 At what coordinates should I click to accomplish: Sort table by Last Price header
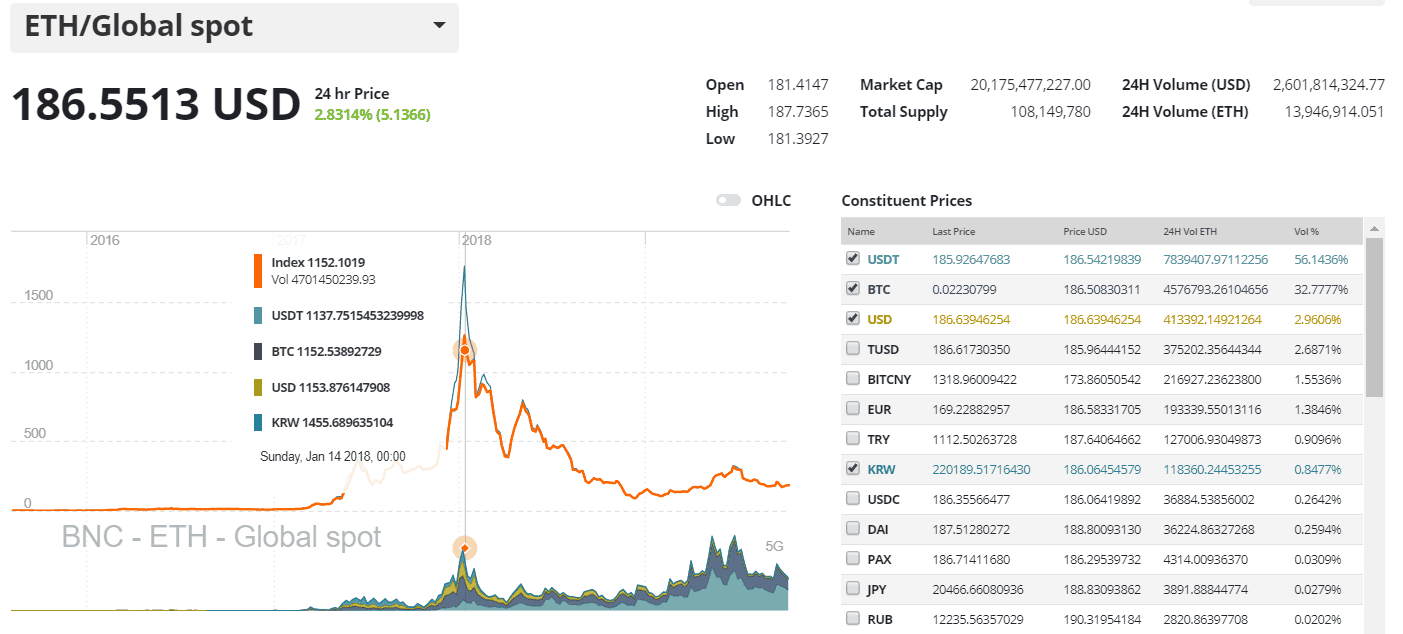[953, 231]
